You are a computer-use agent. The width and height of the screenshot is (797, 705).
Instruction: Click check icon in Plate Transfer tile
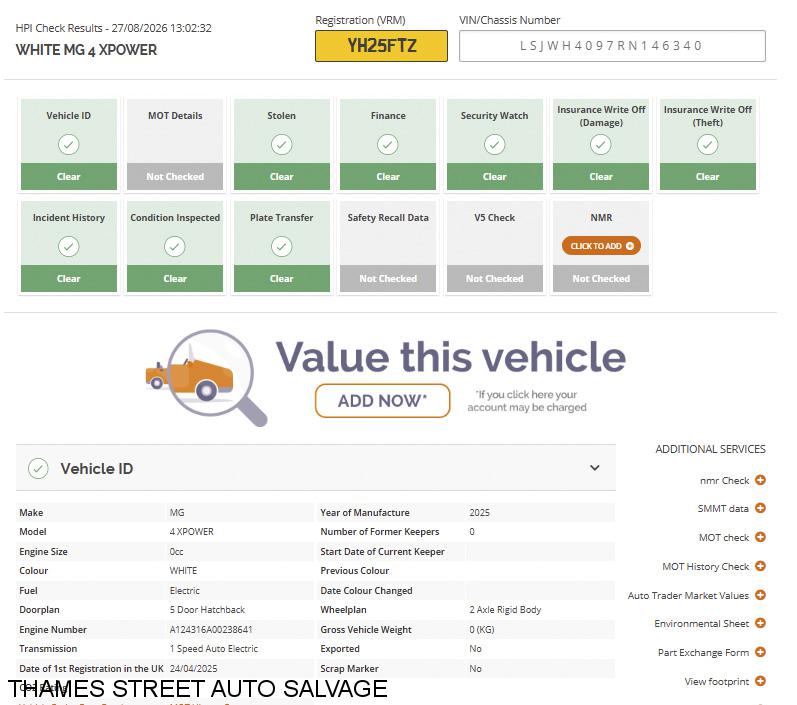click(282, 247)
